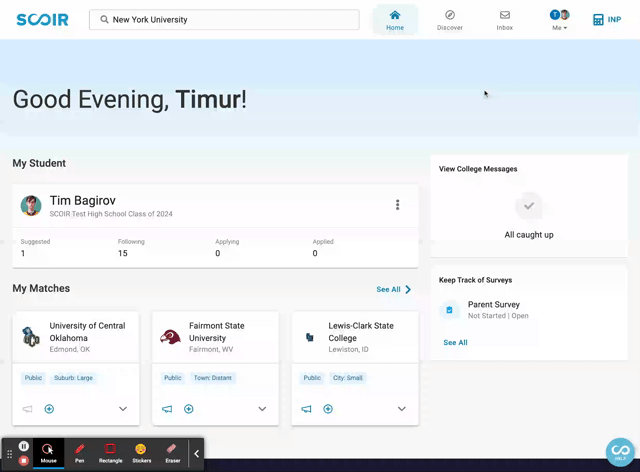640x472 pixels.
Task: Suggest University of Central Oklahoma with megaphone
Action: [x=27, y=409]
